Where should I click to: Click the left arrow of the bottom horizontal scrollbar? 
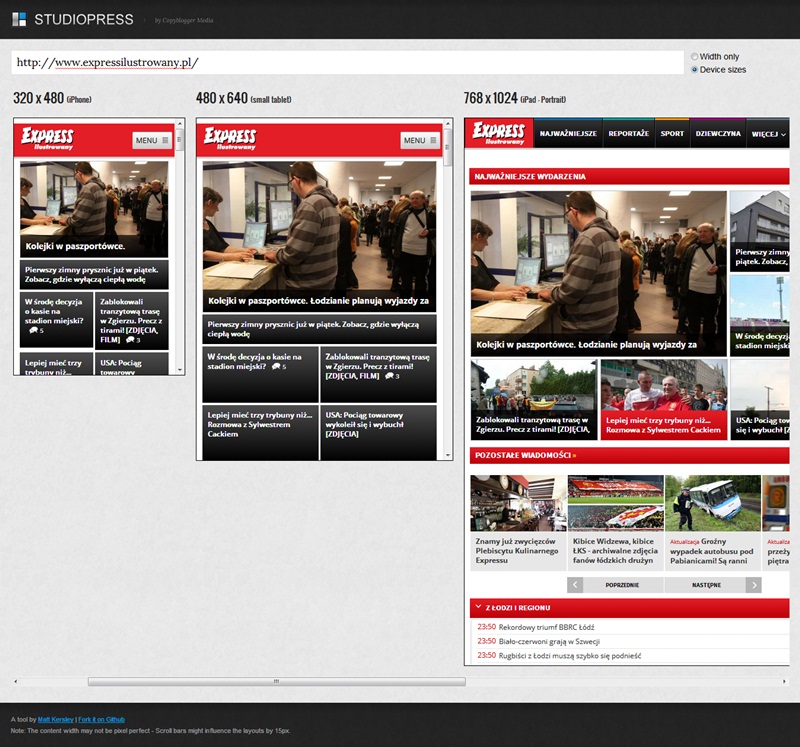coord(15,682)
